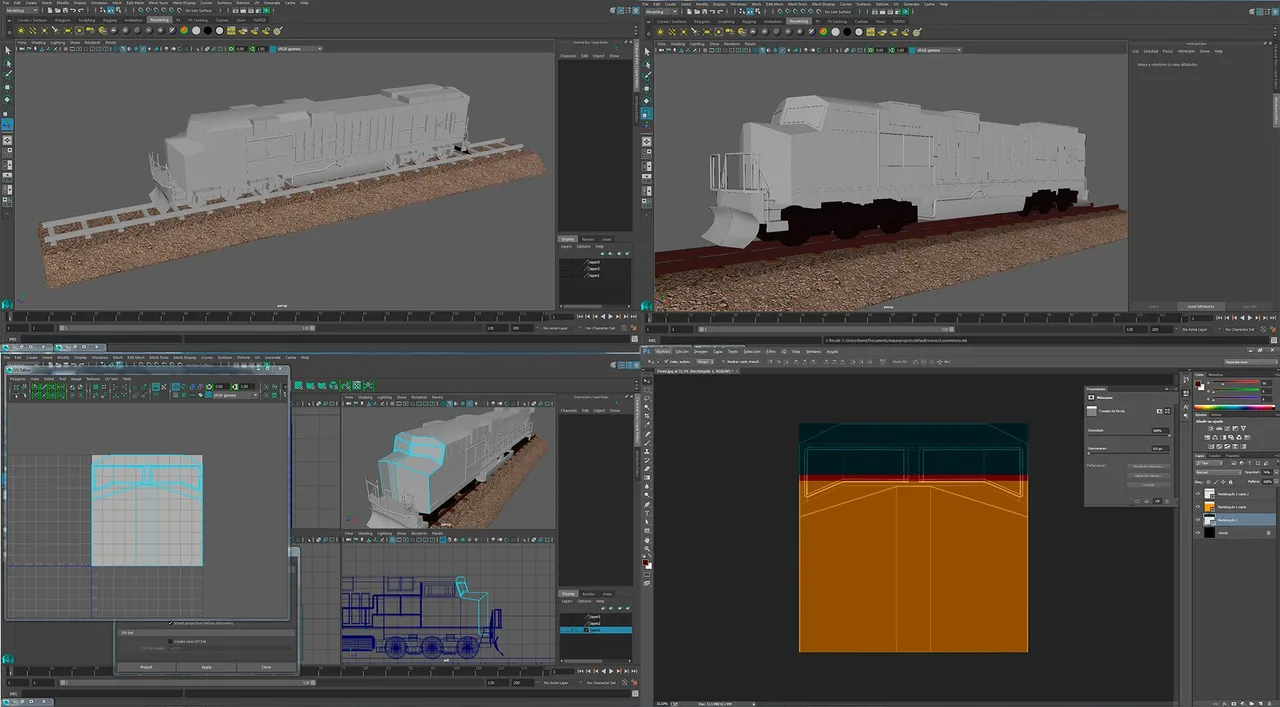The image size is (1280, 707).
Task: Select the Crop tool in Photoshop
Action: pos(647,415)
